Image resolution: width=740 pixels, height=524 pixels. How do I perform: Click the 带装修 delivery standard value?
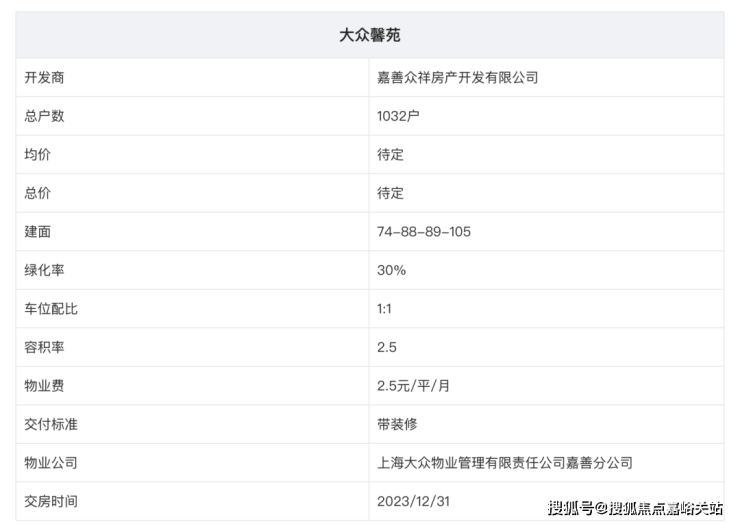[397, 424]
